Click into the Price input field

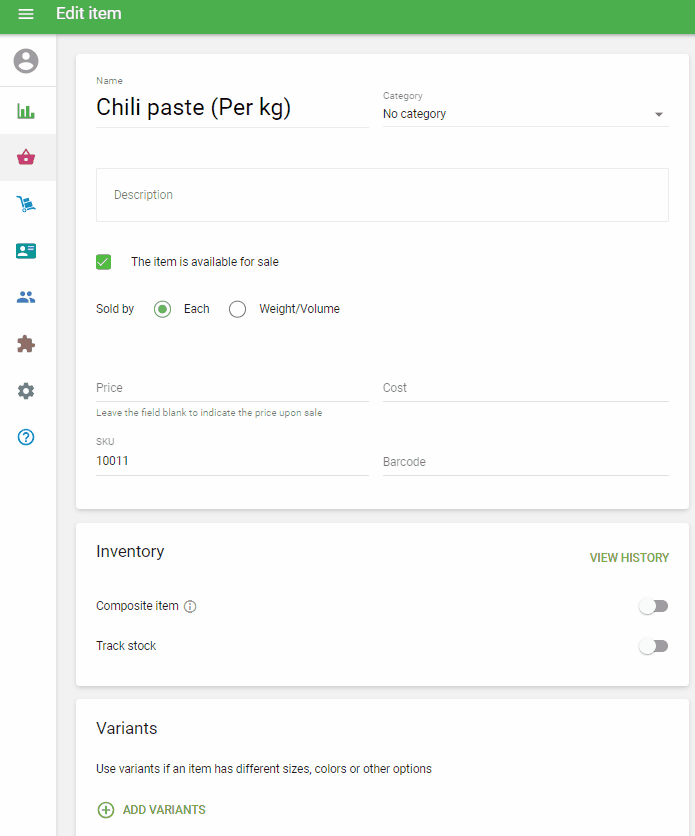(232, 388)
